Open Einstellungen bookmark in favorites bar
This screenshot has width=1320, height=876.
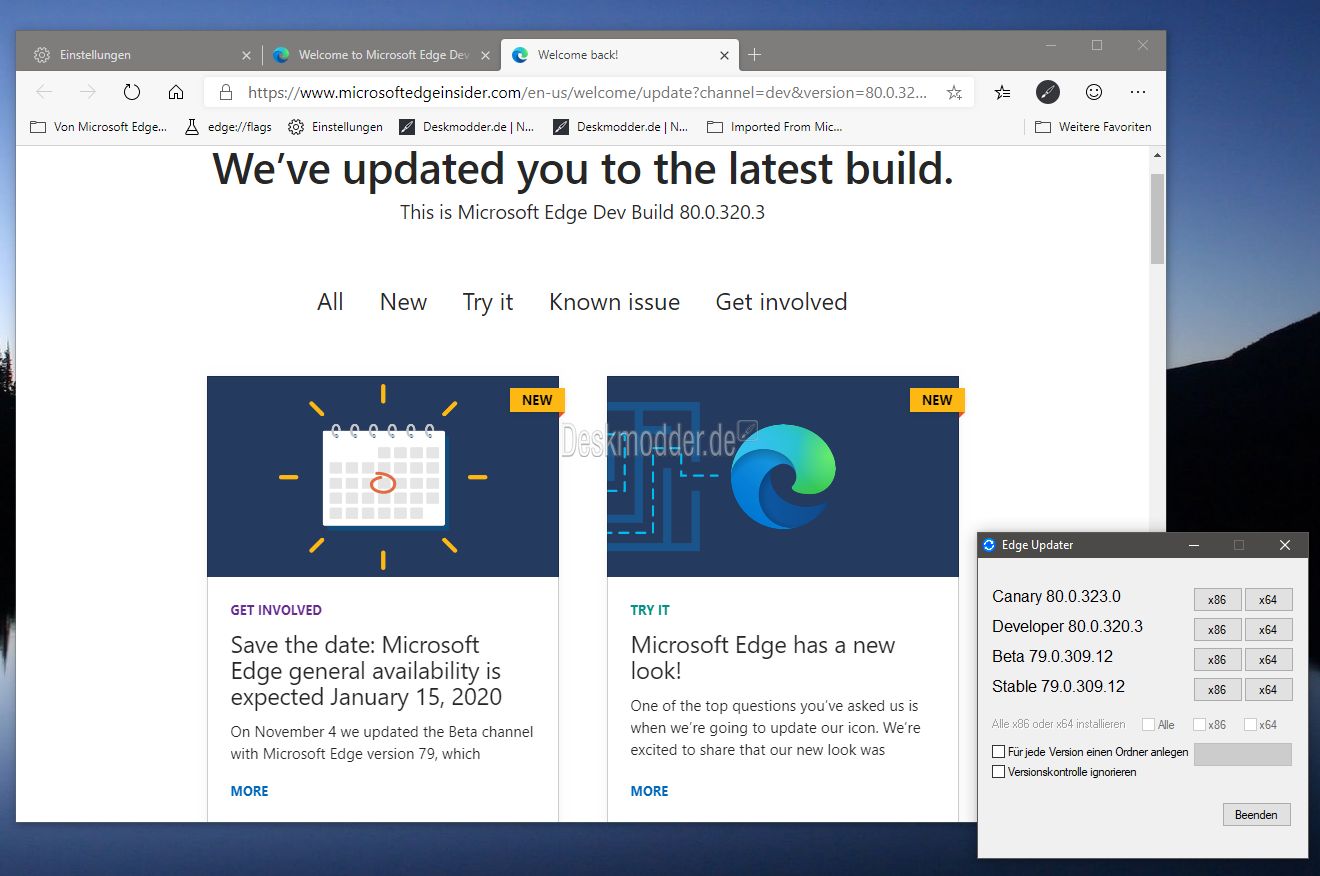pyautogui.click(x=335, y=127)
